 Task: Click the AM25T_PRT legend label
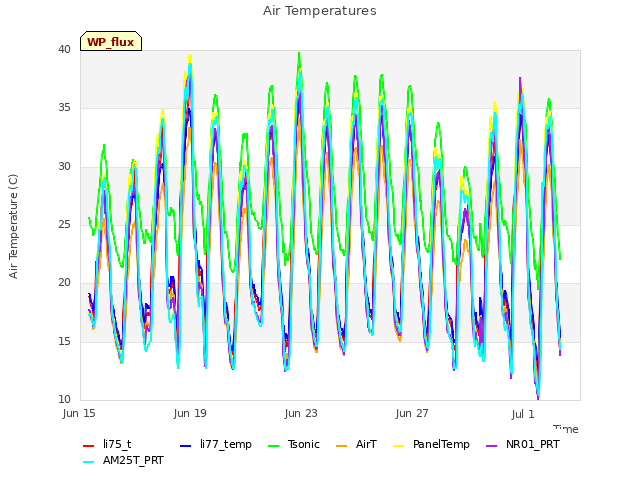pyautogui.click(x=133, y=460)
